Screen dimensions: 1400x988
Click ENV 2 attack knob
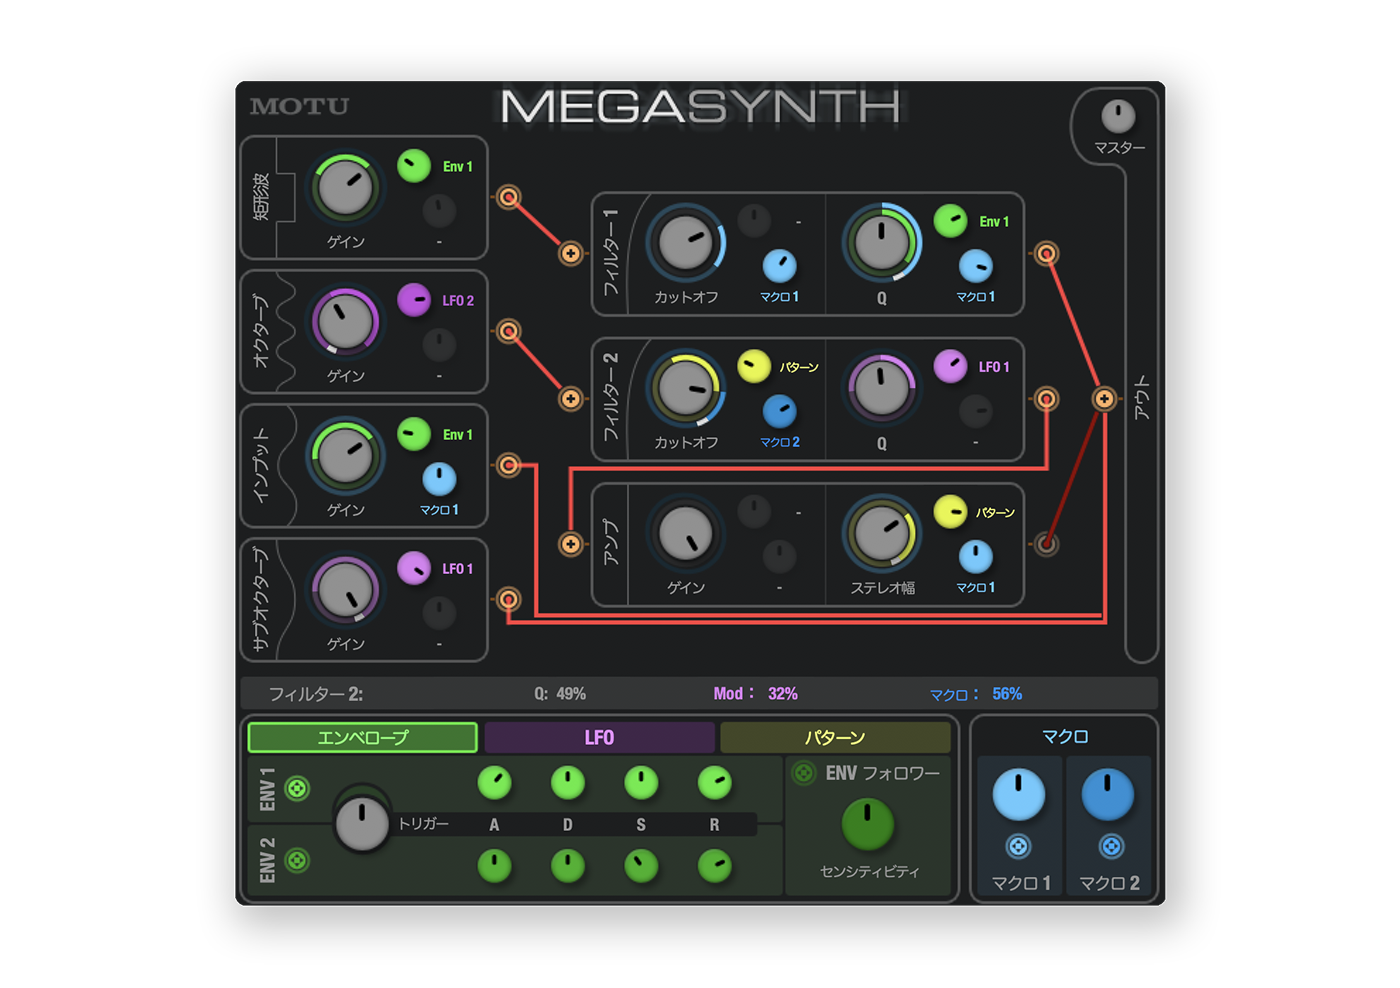pyautogui.click(x=494, y=866)
